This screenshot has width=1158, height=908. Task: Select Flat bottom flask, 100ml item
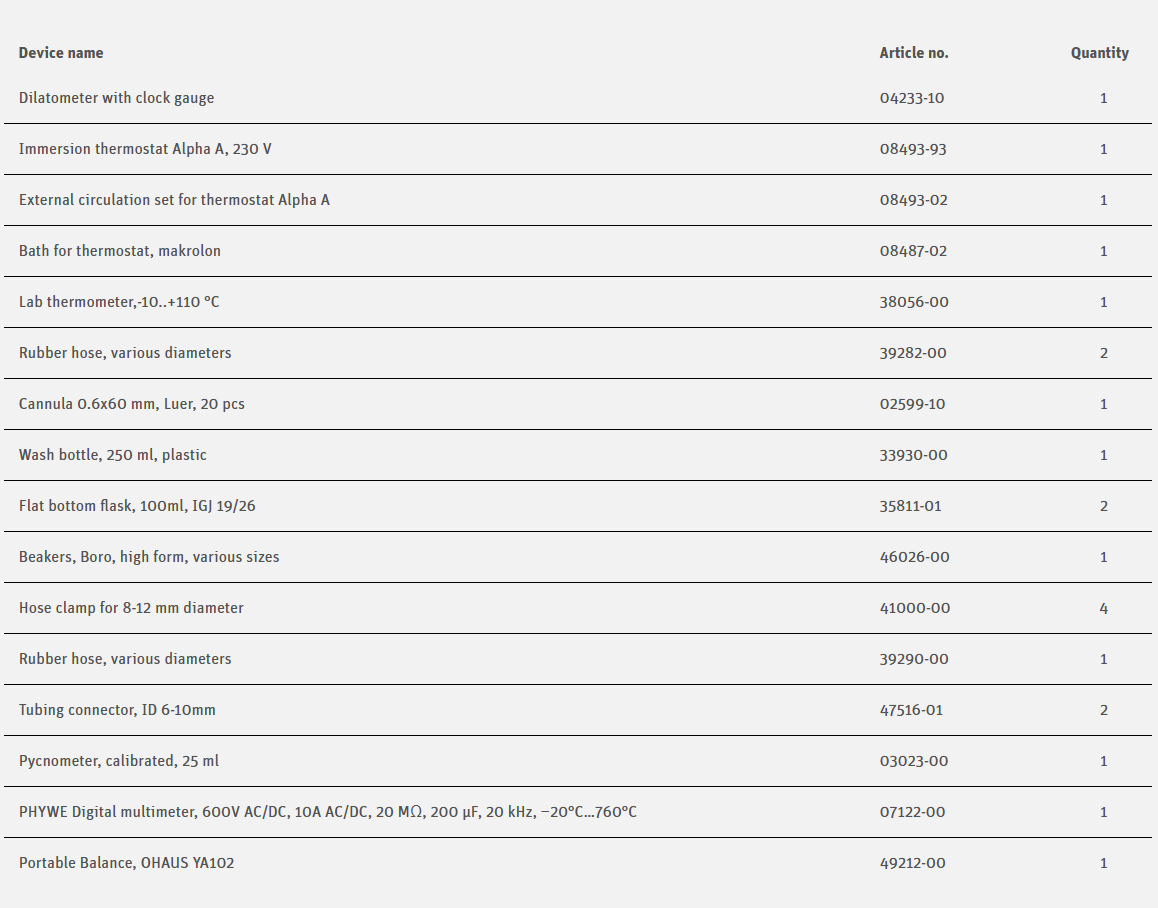point(137,506)
